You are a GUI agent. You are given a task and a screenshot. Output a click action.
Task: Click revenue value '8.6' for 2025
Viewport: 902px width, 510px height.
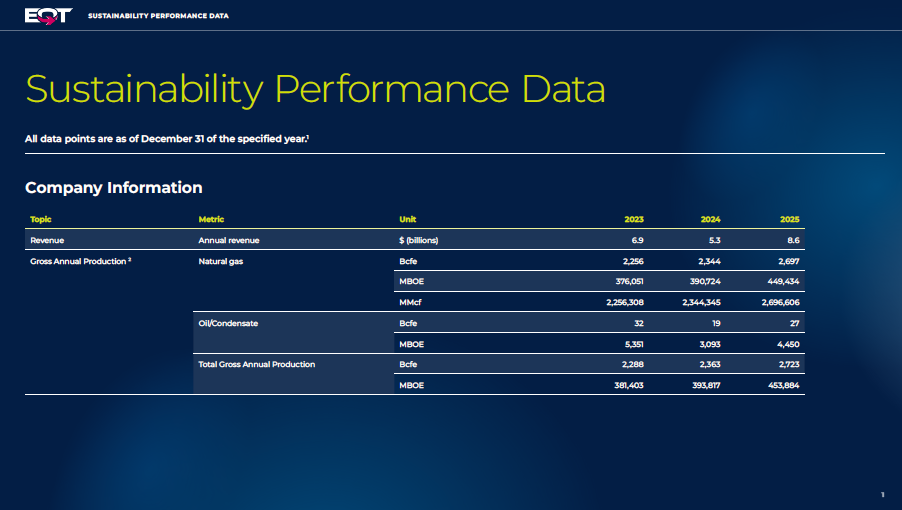tap(793, 240)
